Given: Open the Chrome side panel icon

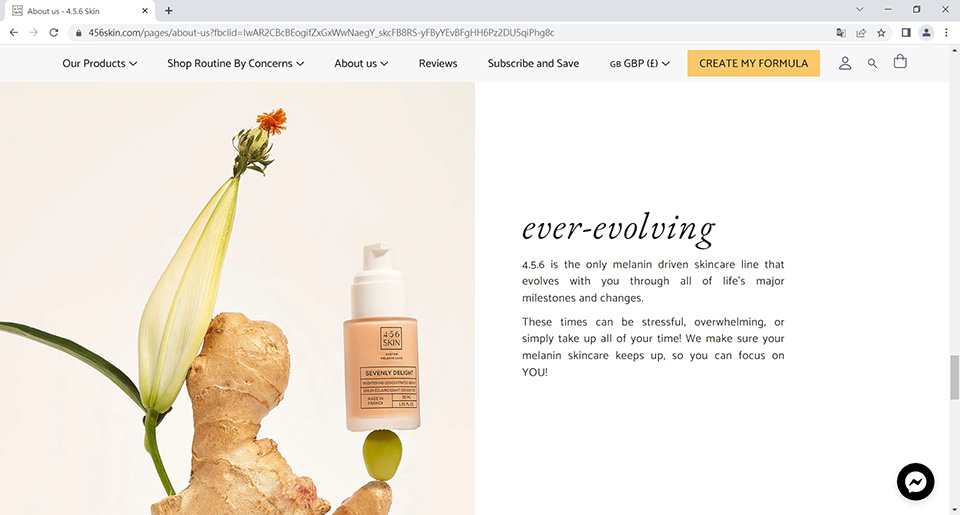Looking at the screenshot, I should click(x=906, y=33).
